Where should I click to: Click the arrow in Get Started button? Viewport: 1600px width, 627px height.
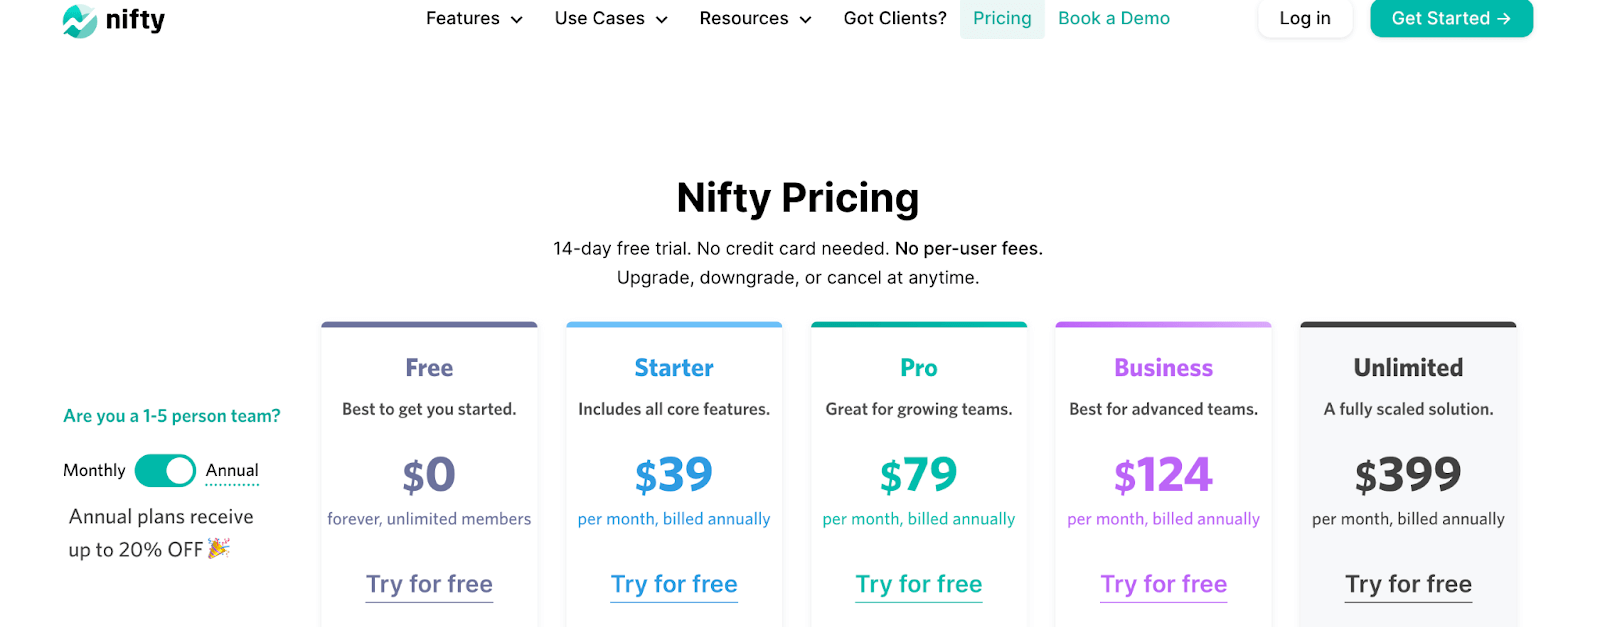point(1503,19)
